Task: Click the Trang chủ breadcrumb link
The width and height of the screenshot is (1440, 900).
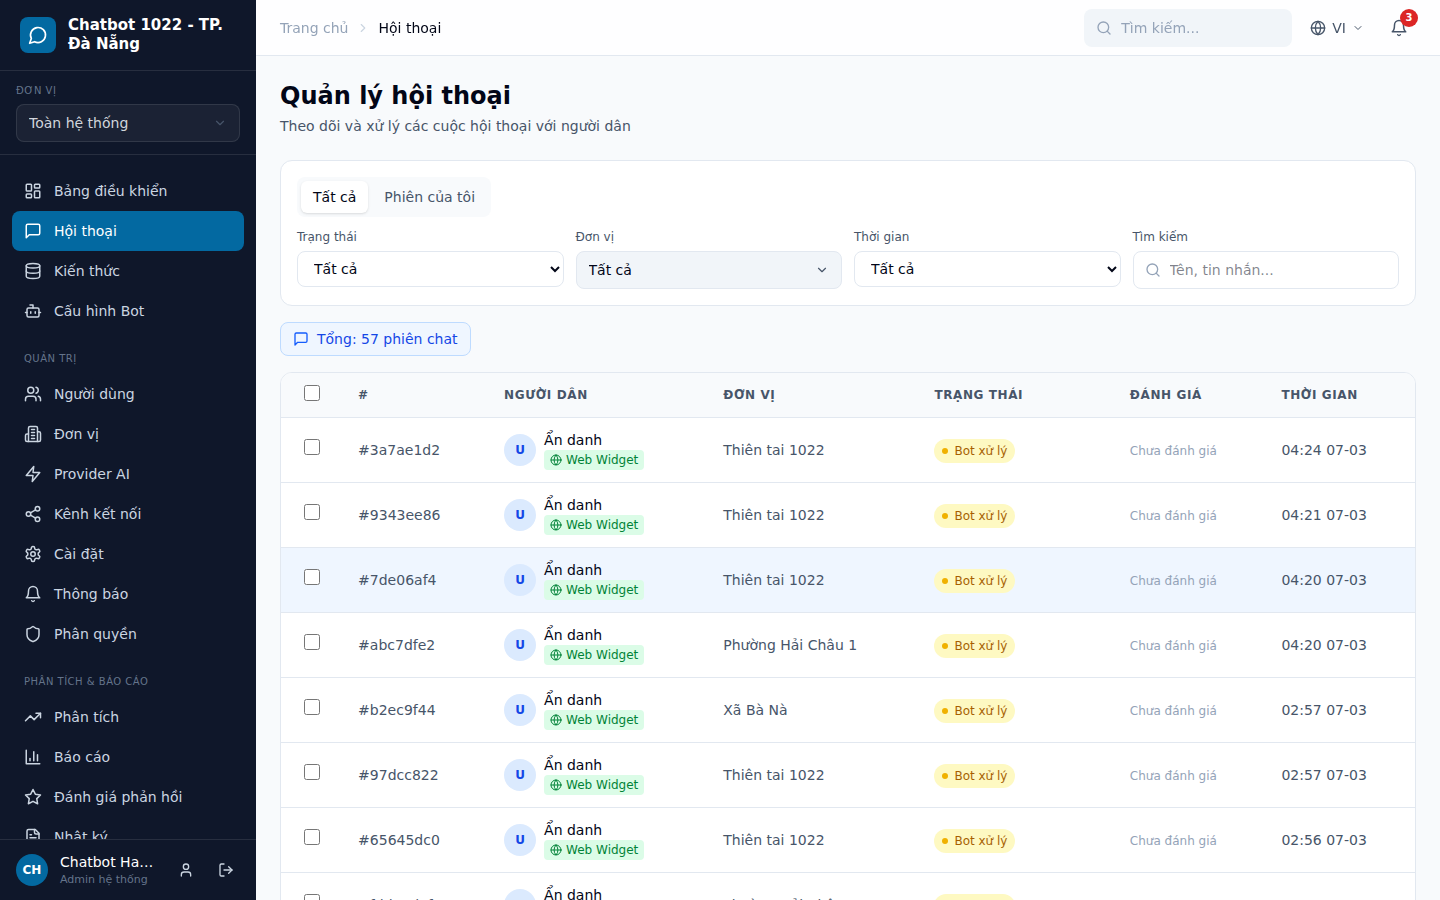Action: tap(314, 28)
